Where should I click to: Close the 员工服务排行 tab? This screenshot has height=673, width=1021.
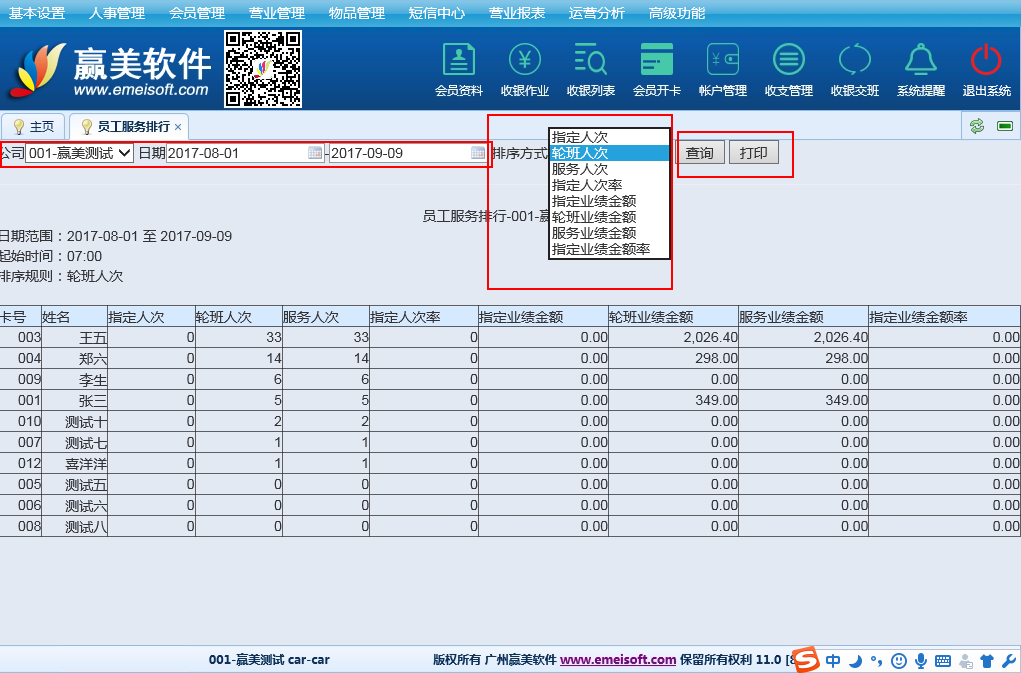point(178,127)
